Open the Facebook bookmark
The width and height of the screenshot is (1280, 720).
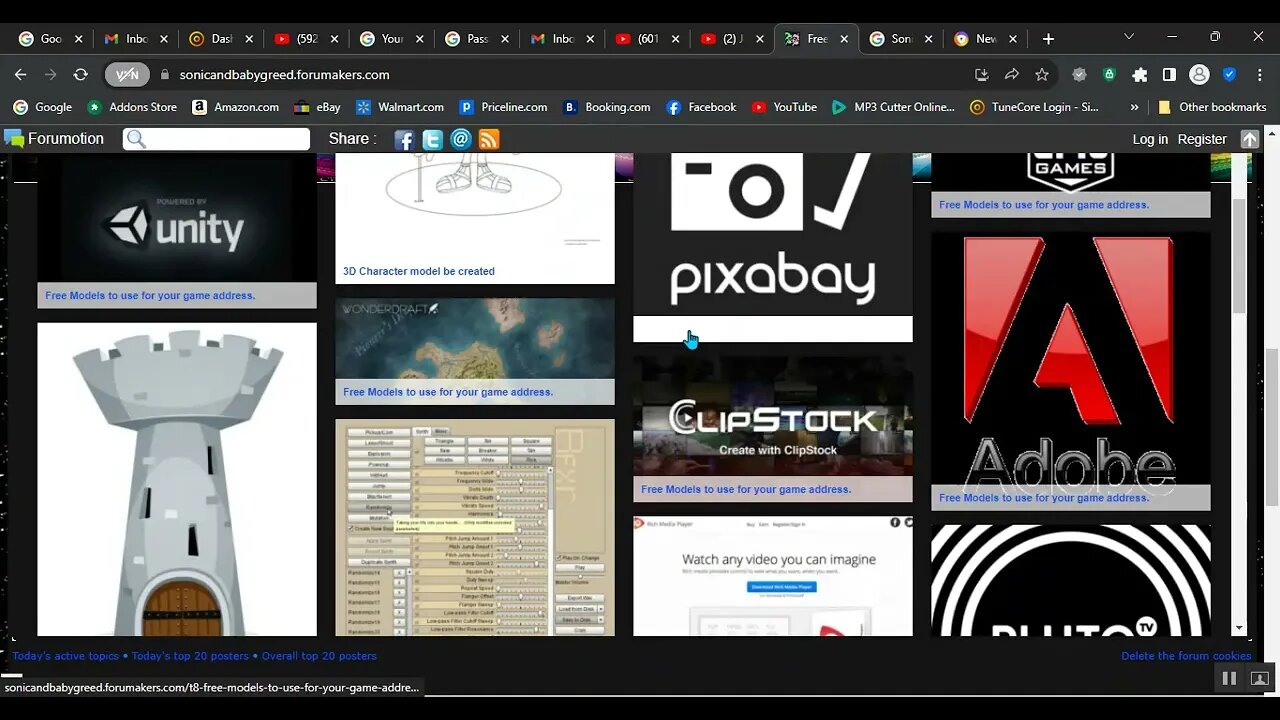click(701, 107)
